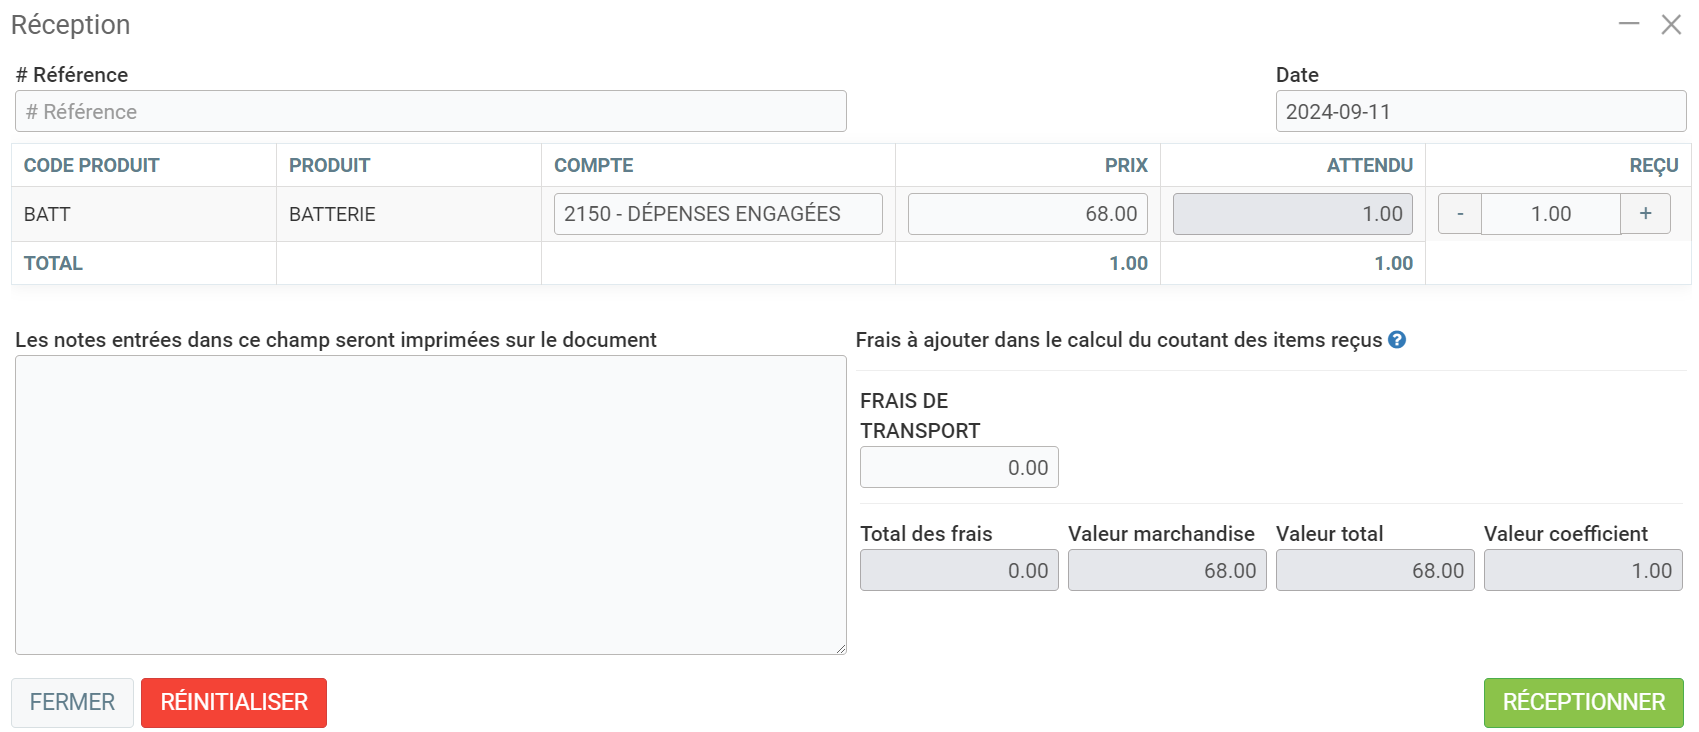Click the Valeur total field
1699x732 pixels.
point(1375,571)
